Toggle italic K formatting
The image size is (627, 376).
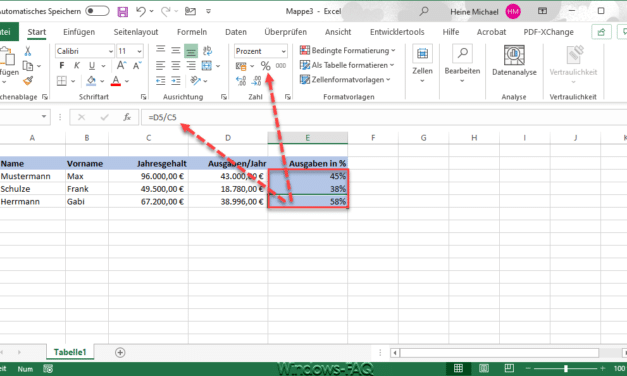(77, 66)
